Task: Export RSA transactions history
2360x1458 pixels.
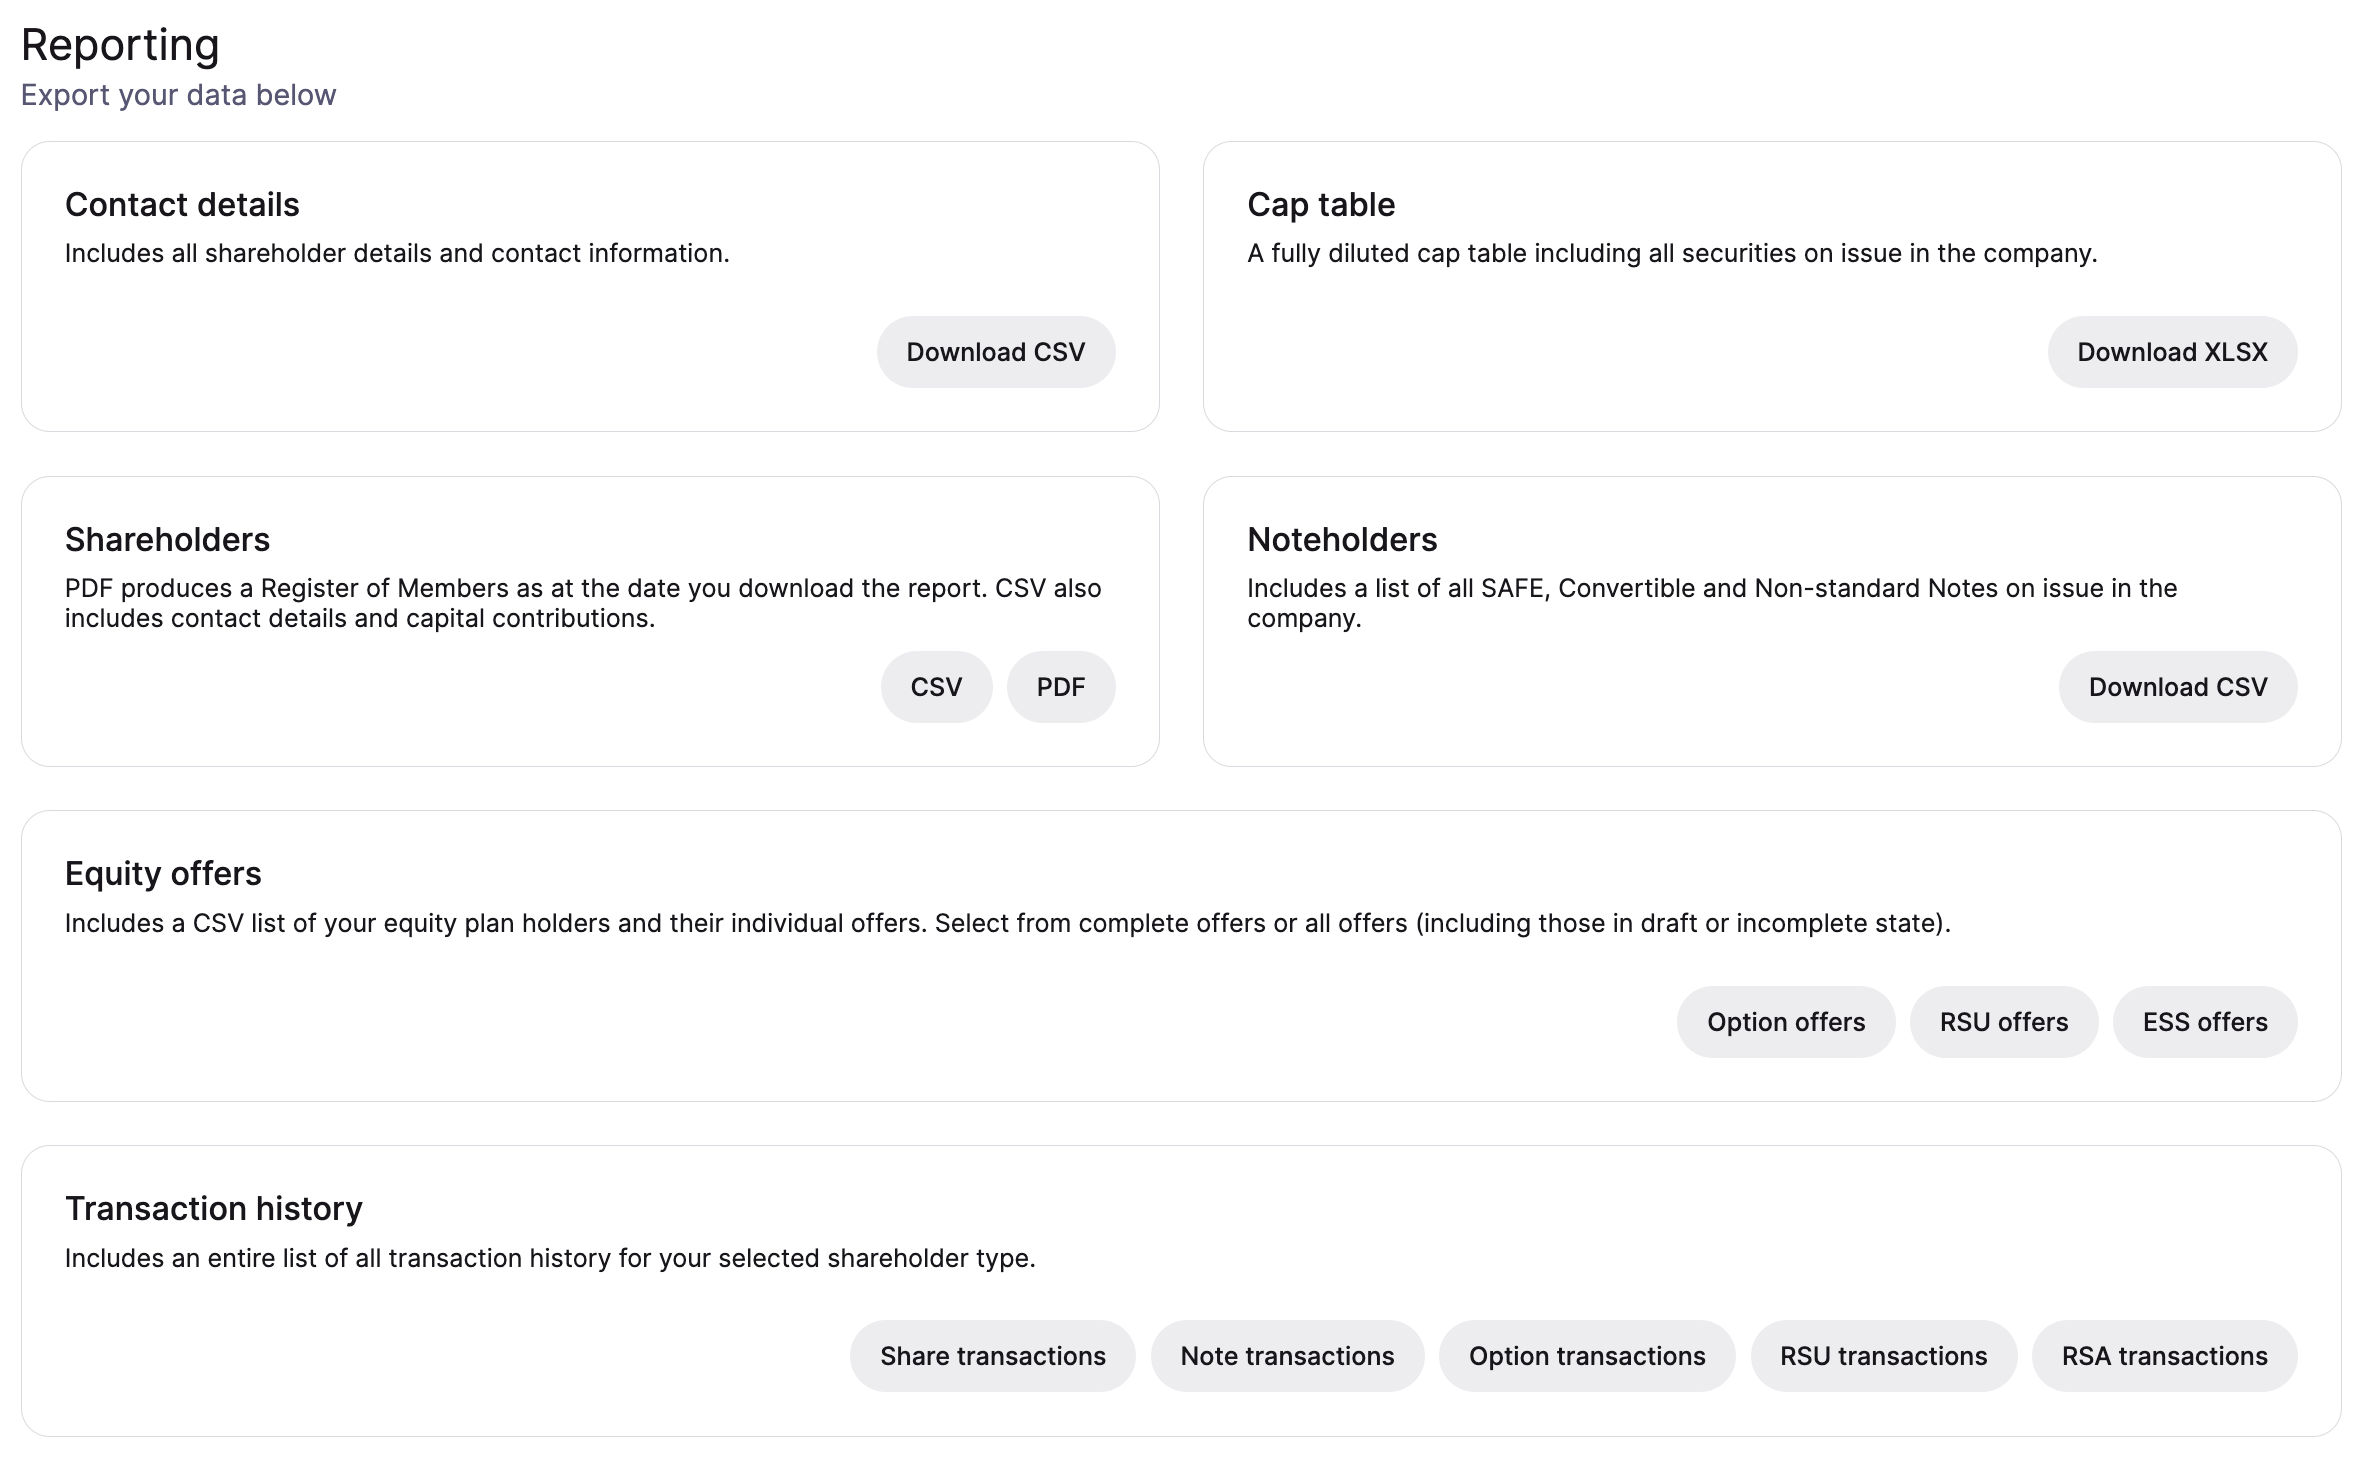Action: [x=2165, y=1356]
